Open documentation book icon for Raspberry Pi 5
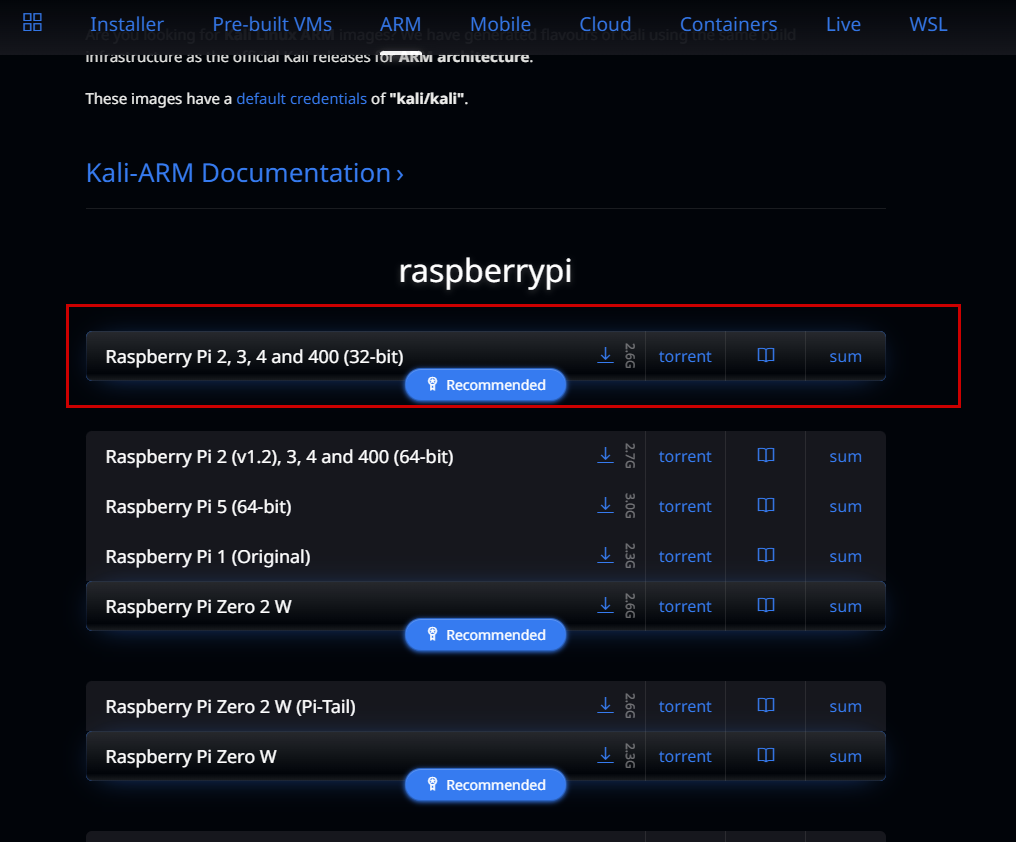 point(766,505)
